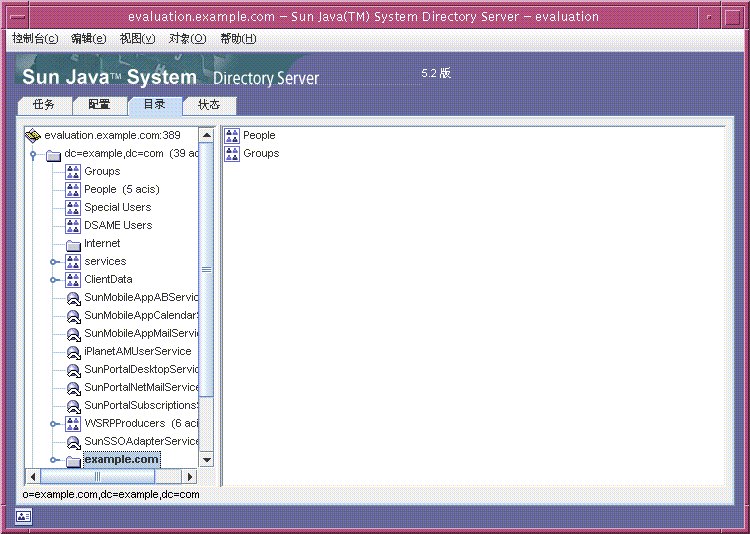
Task: Select the example.com label in tree
Action: (121, 459)
